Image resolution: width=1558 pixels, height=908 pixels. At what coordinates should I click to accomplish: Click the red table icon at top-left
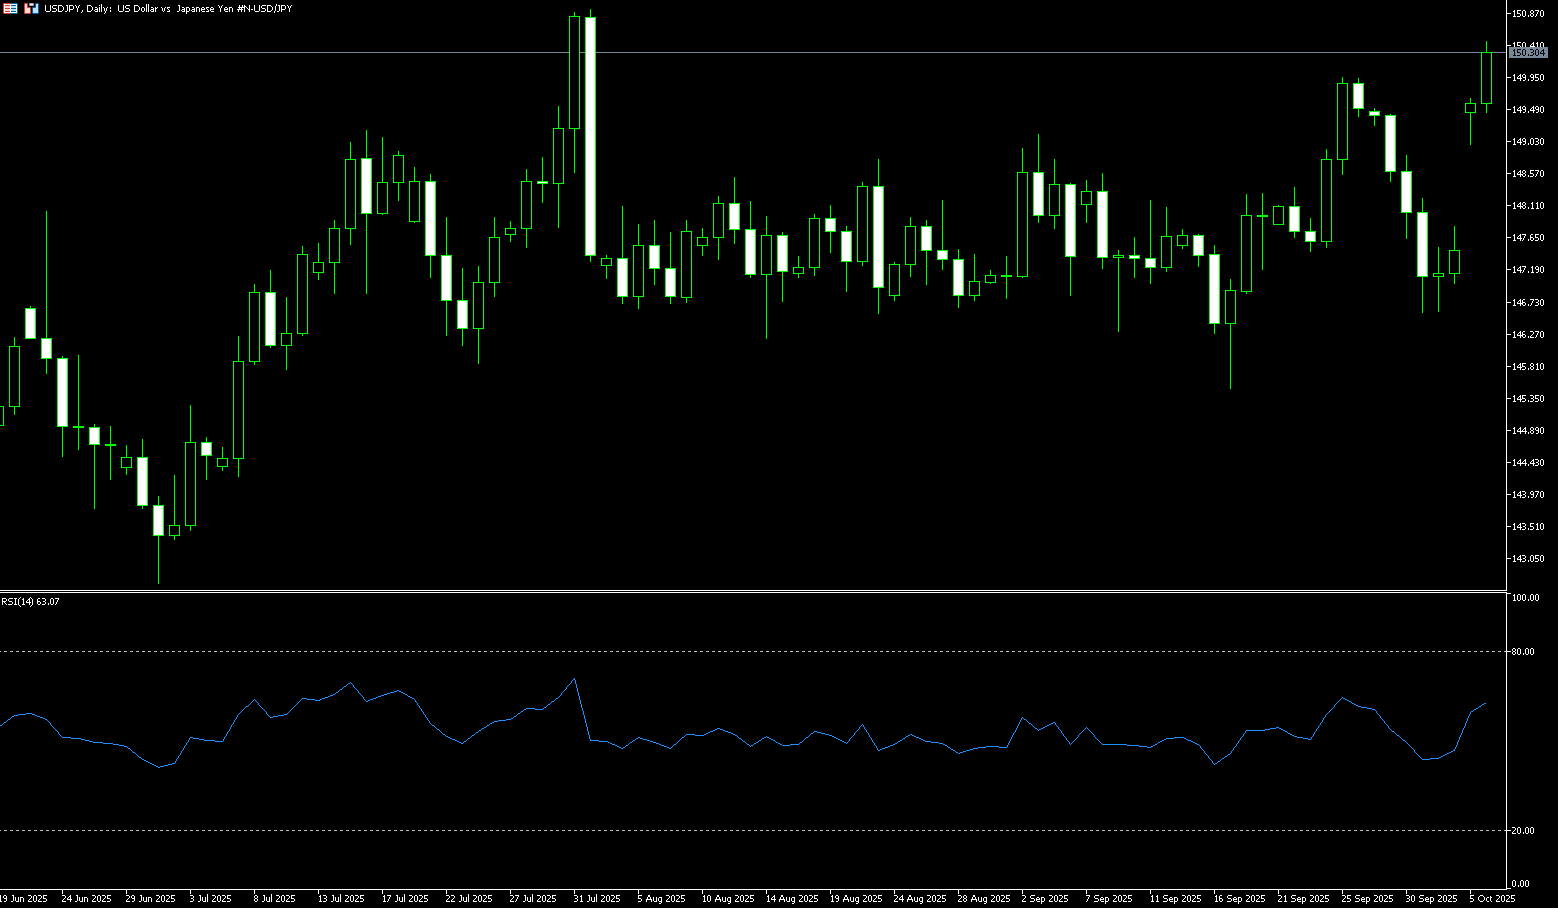[x=10, y=8]
